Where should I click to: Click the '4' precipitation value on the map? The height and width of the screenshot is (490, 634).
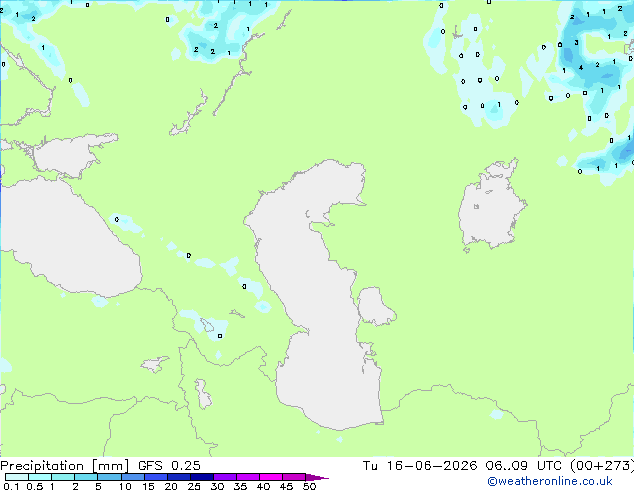581,68
